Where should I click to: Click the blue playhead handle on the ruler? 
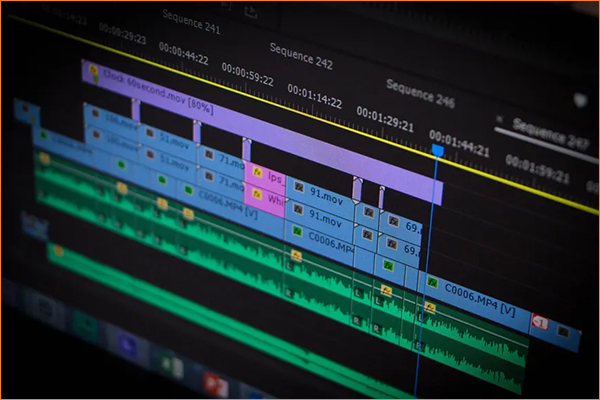tap(438, 150)
